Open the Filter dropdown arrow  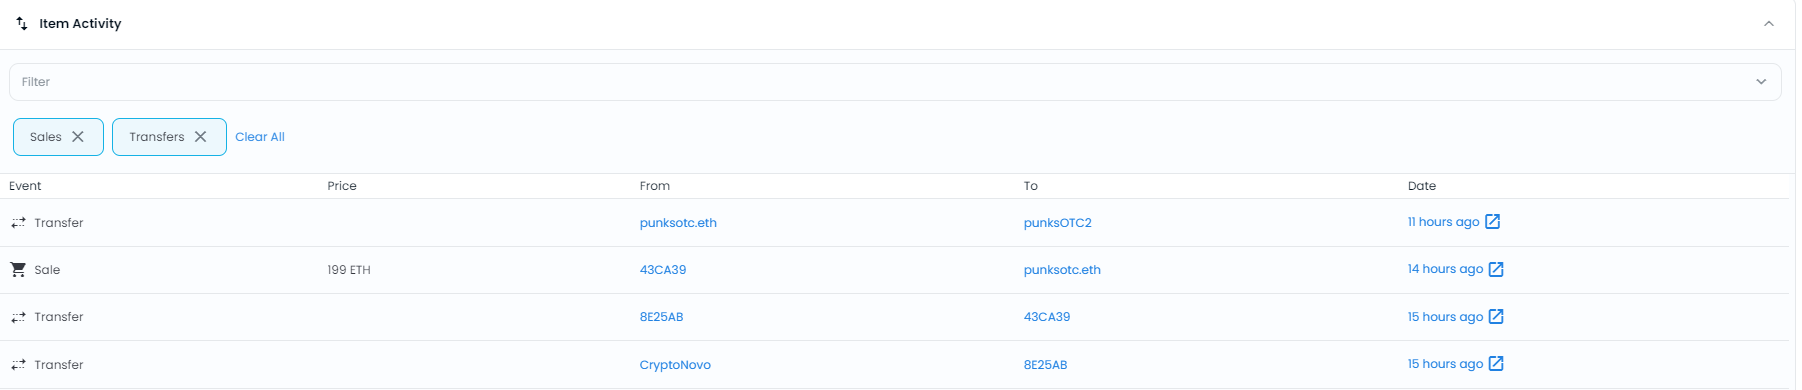tap(1761, 82)
